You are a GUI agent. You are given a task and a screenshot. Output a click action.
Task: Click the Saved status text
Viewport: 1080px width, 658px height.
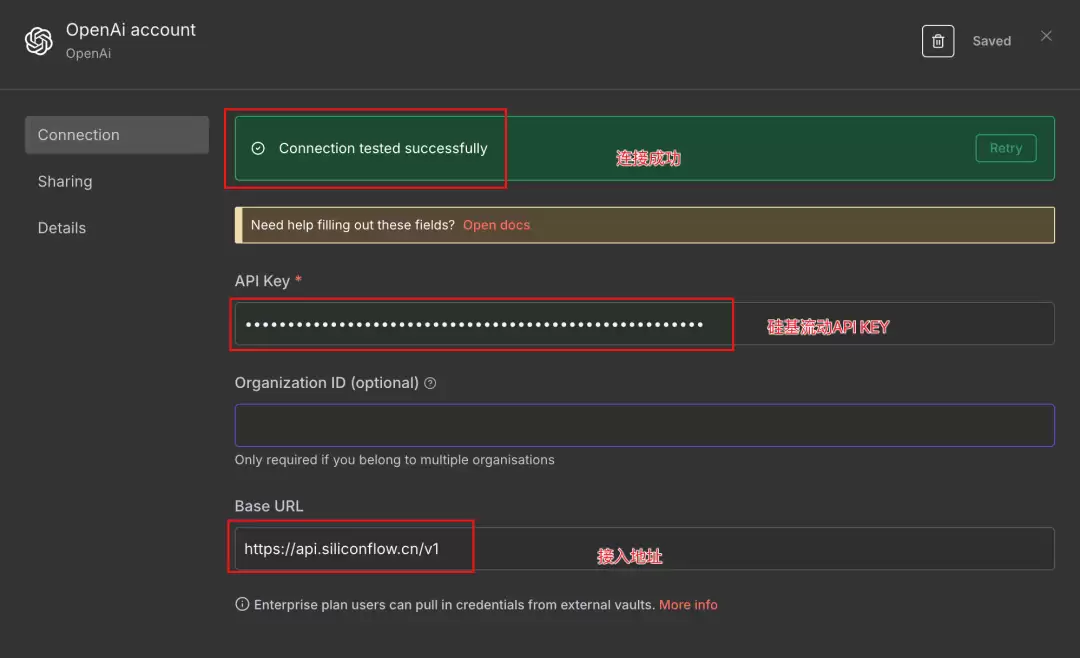click(x=991, y=41)
